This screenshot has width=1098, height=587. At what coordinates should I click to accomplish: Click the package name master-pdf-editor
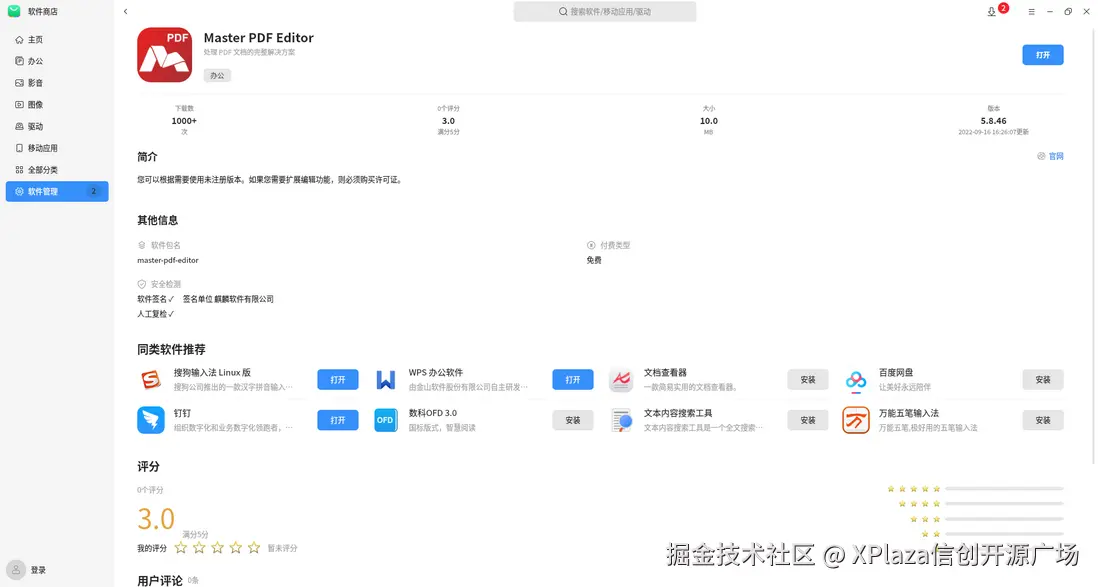168,260
